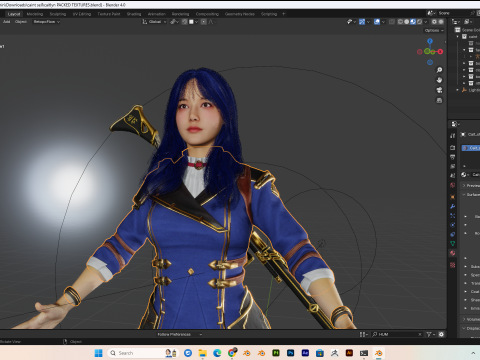This screenshot has height=360, width=480.
Task: Open the RetopoFlow dropdown
Action: pos(47,22)
